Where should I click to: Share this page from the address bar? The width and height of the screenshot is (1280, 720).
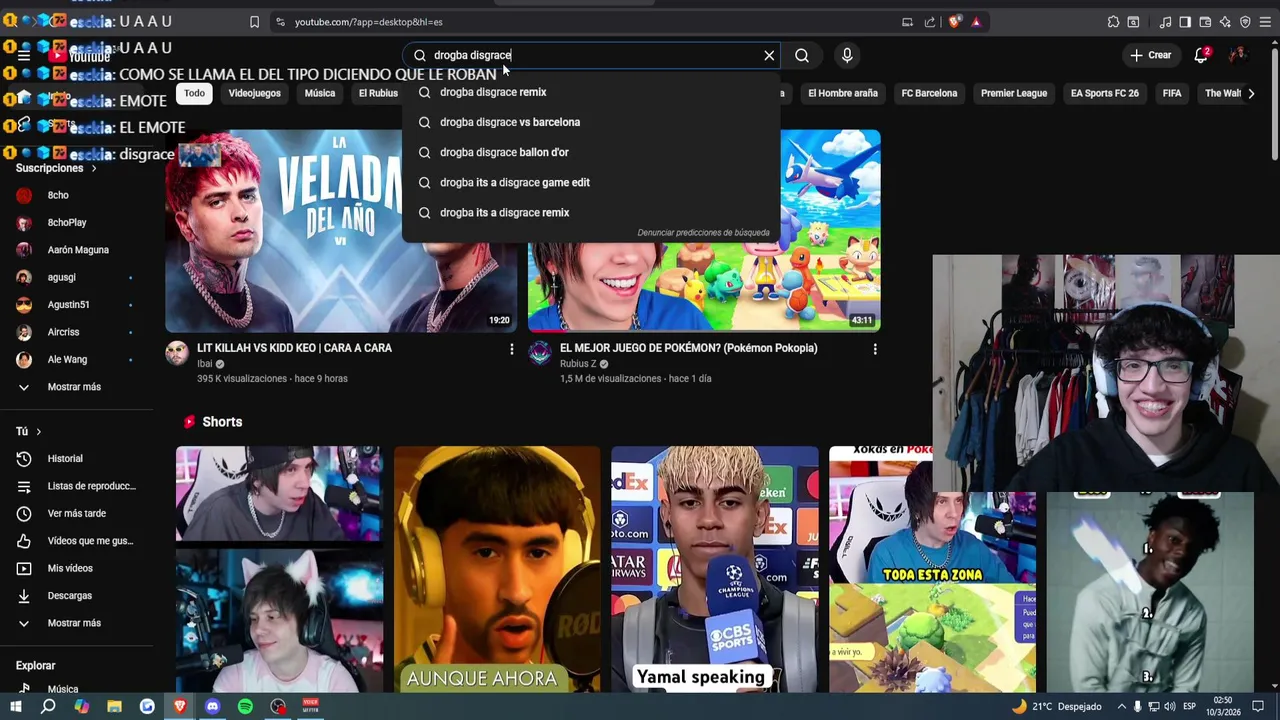(930, 22)
